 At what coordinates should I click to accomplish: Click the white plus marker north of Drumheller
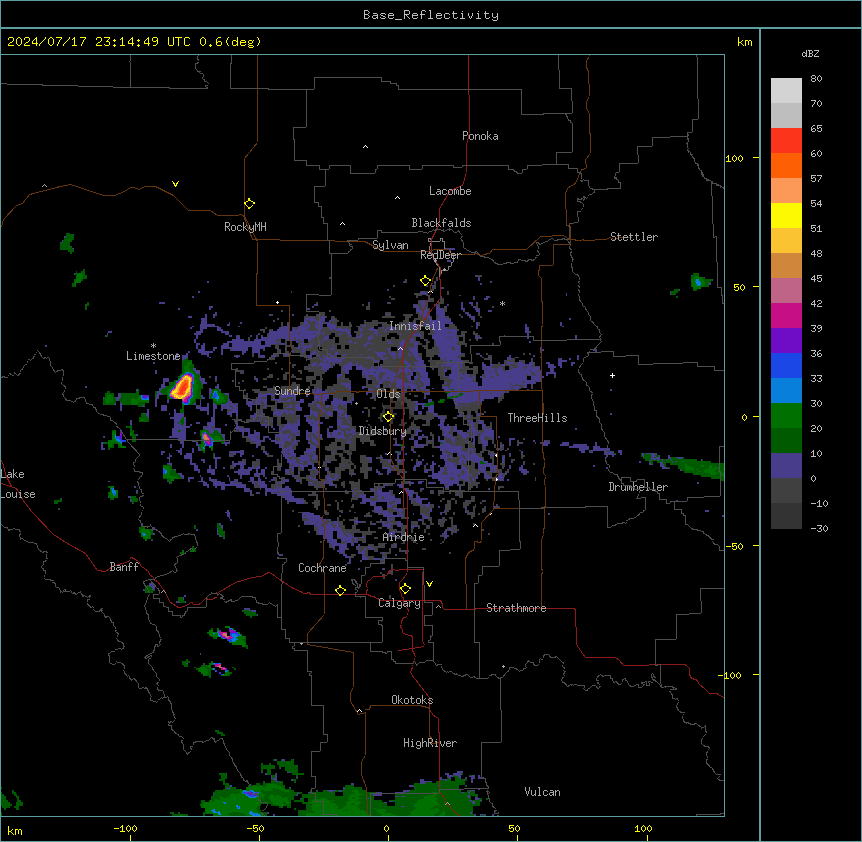(612, 375)
